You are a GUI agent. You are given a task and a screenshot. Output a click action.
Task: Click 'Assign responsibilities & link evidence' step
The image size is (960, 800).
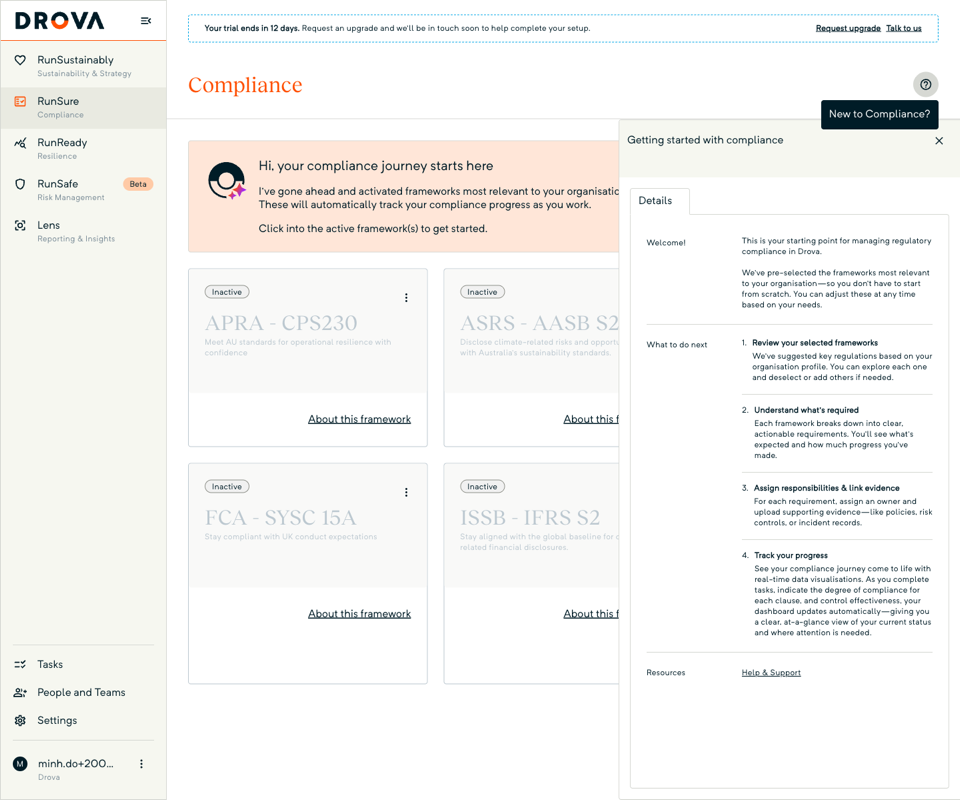coord(827,488)
